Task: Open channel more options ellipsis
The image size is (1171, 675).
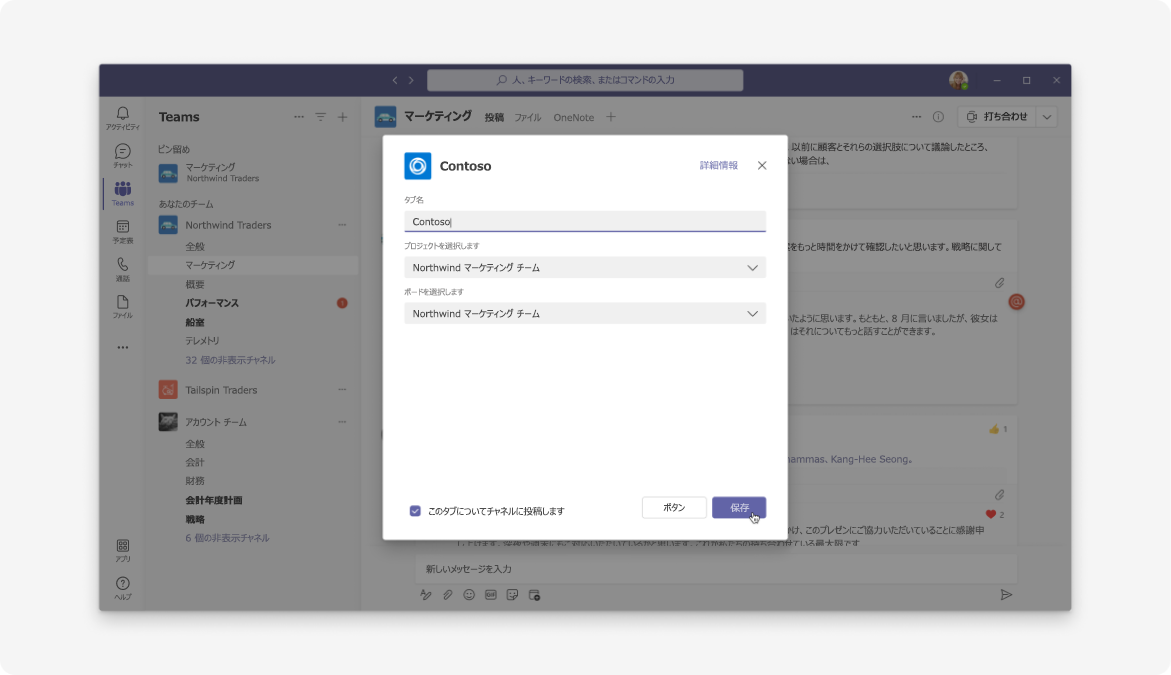Action: (x=916, y=116)
